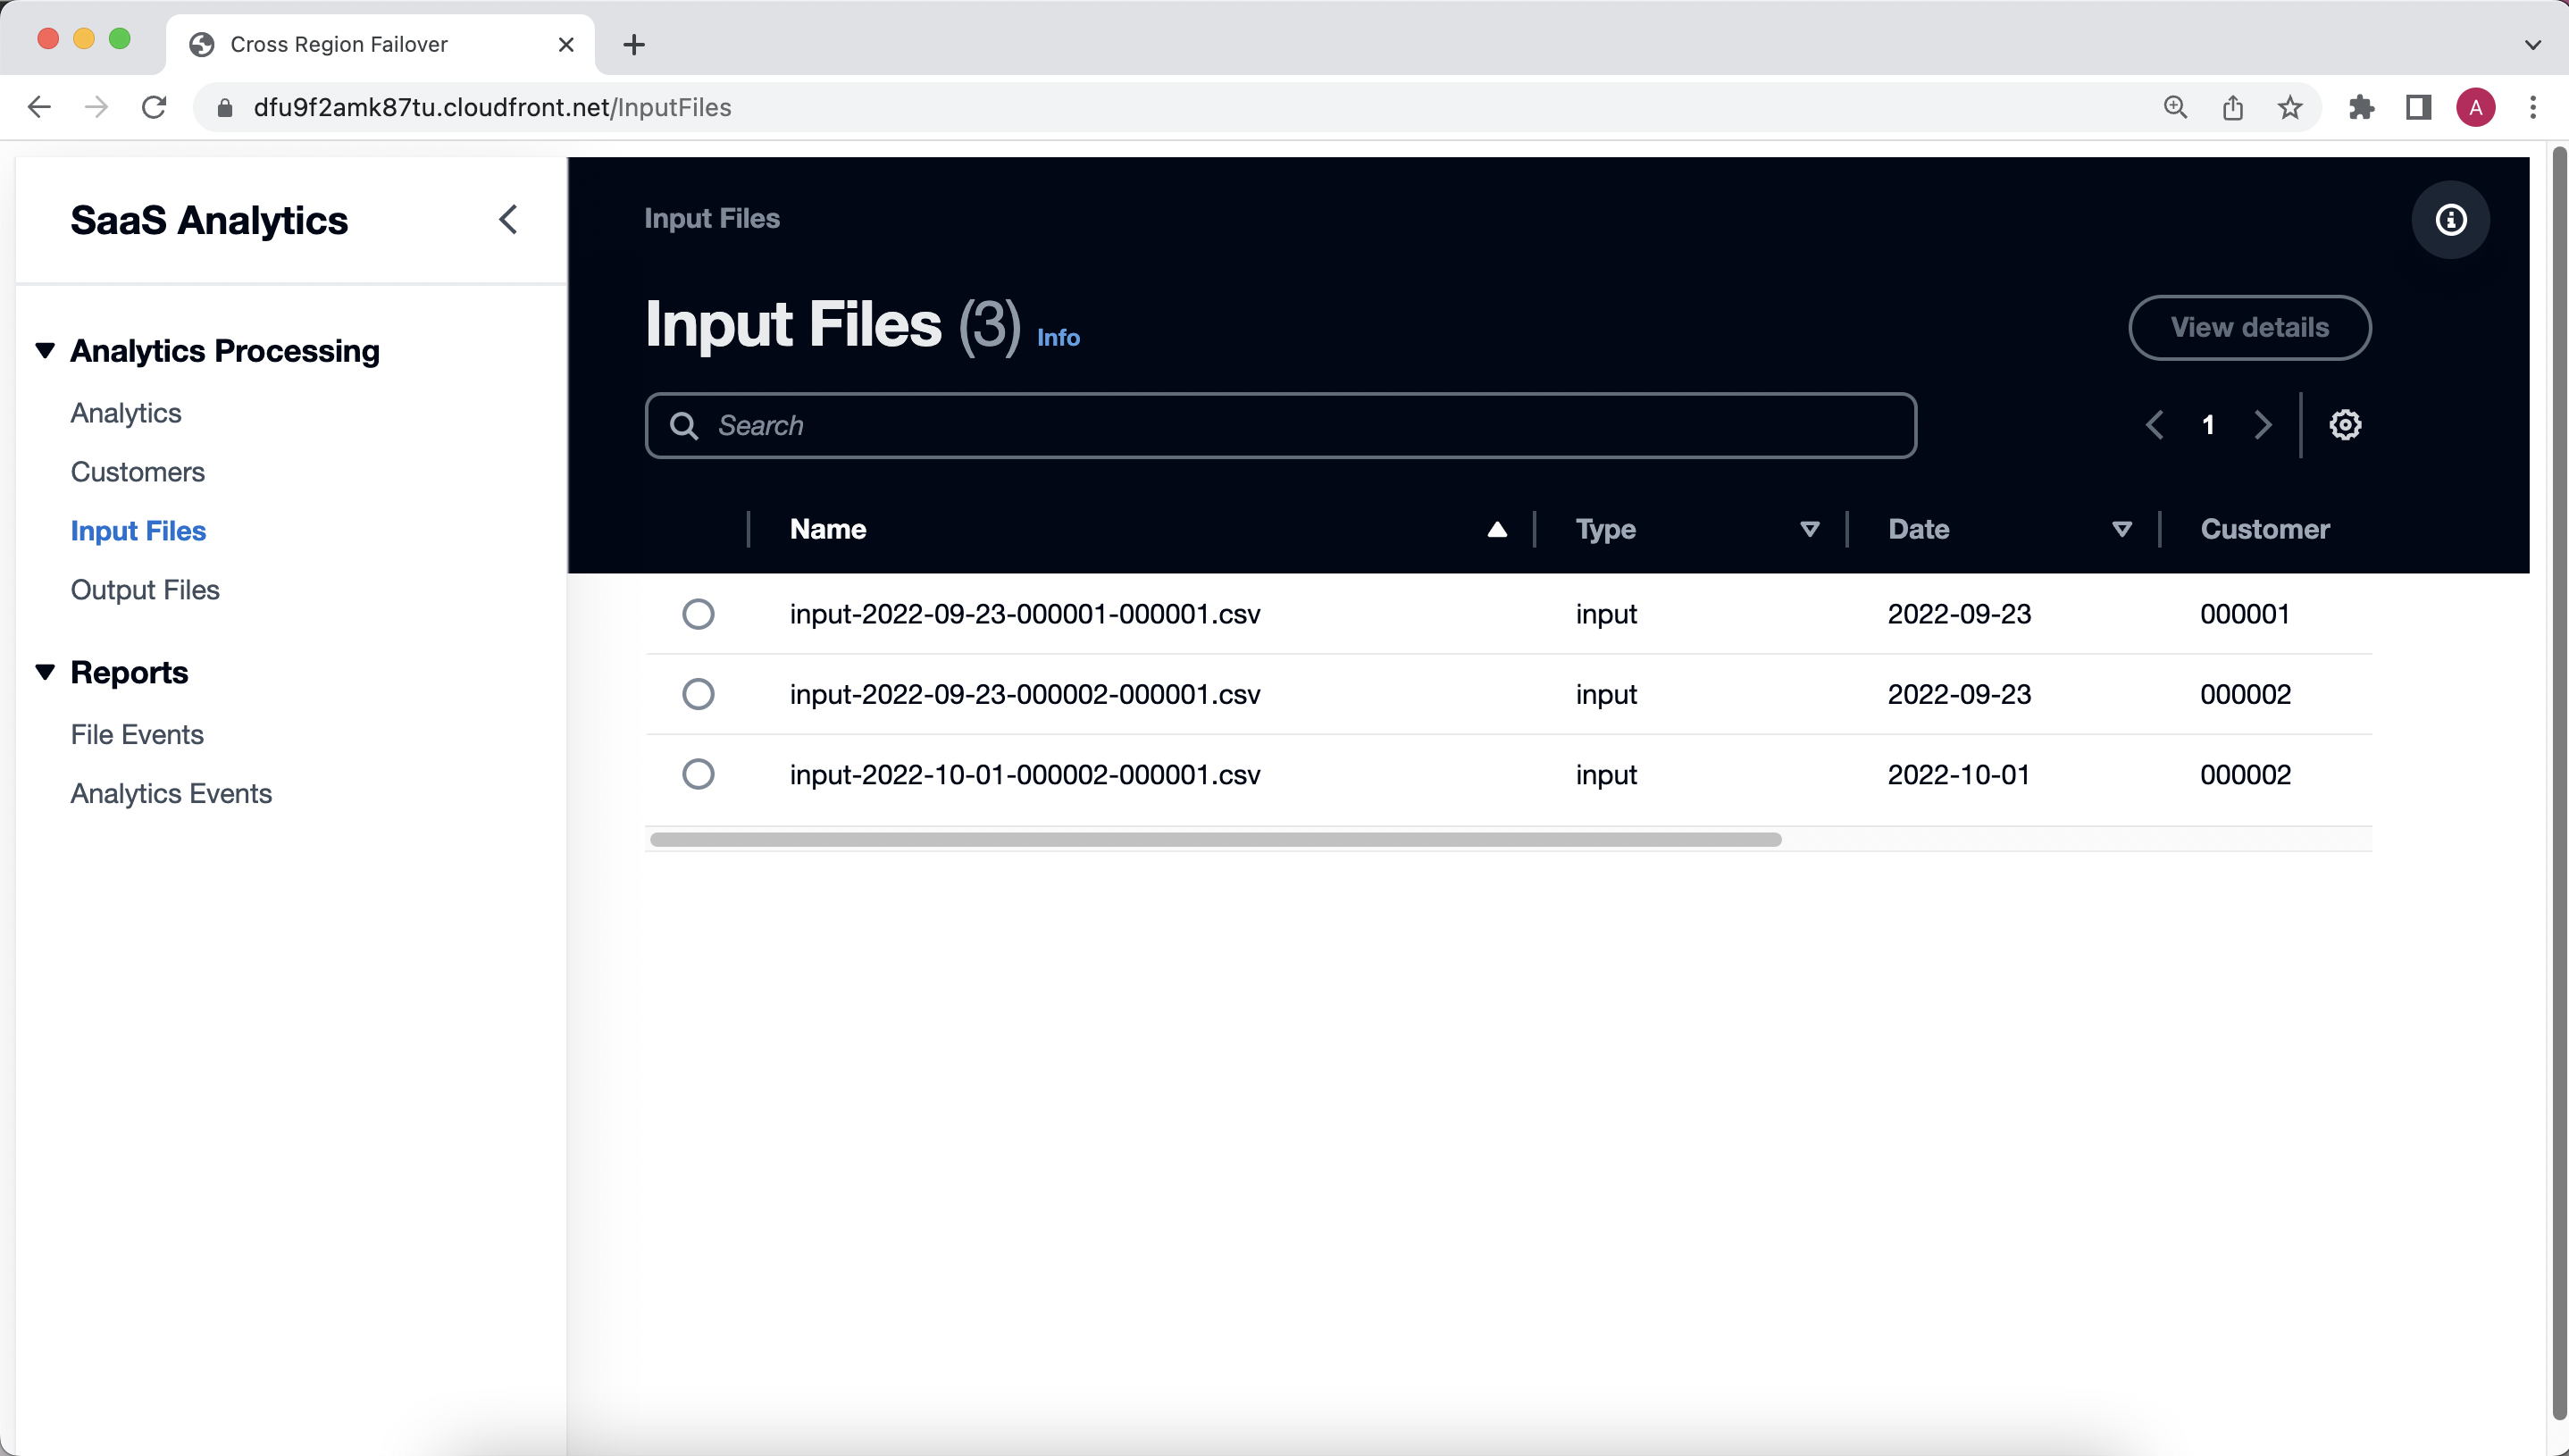This screenshot has height=1456, width=2569.
Task: Click the table horizontal scrollbar
Action: point(1215,839)
